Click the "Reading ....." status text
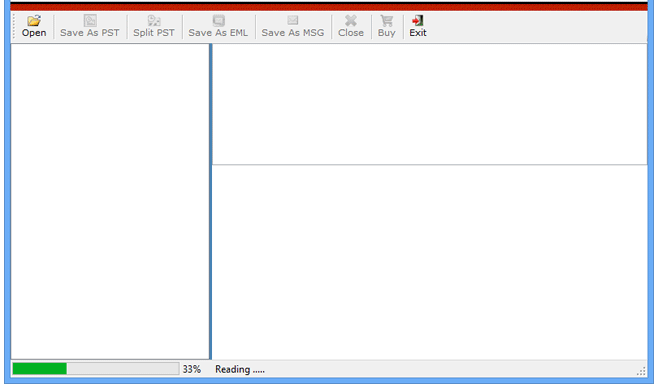This screenshot has width=655, height=386. pos(240,369)
